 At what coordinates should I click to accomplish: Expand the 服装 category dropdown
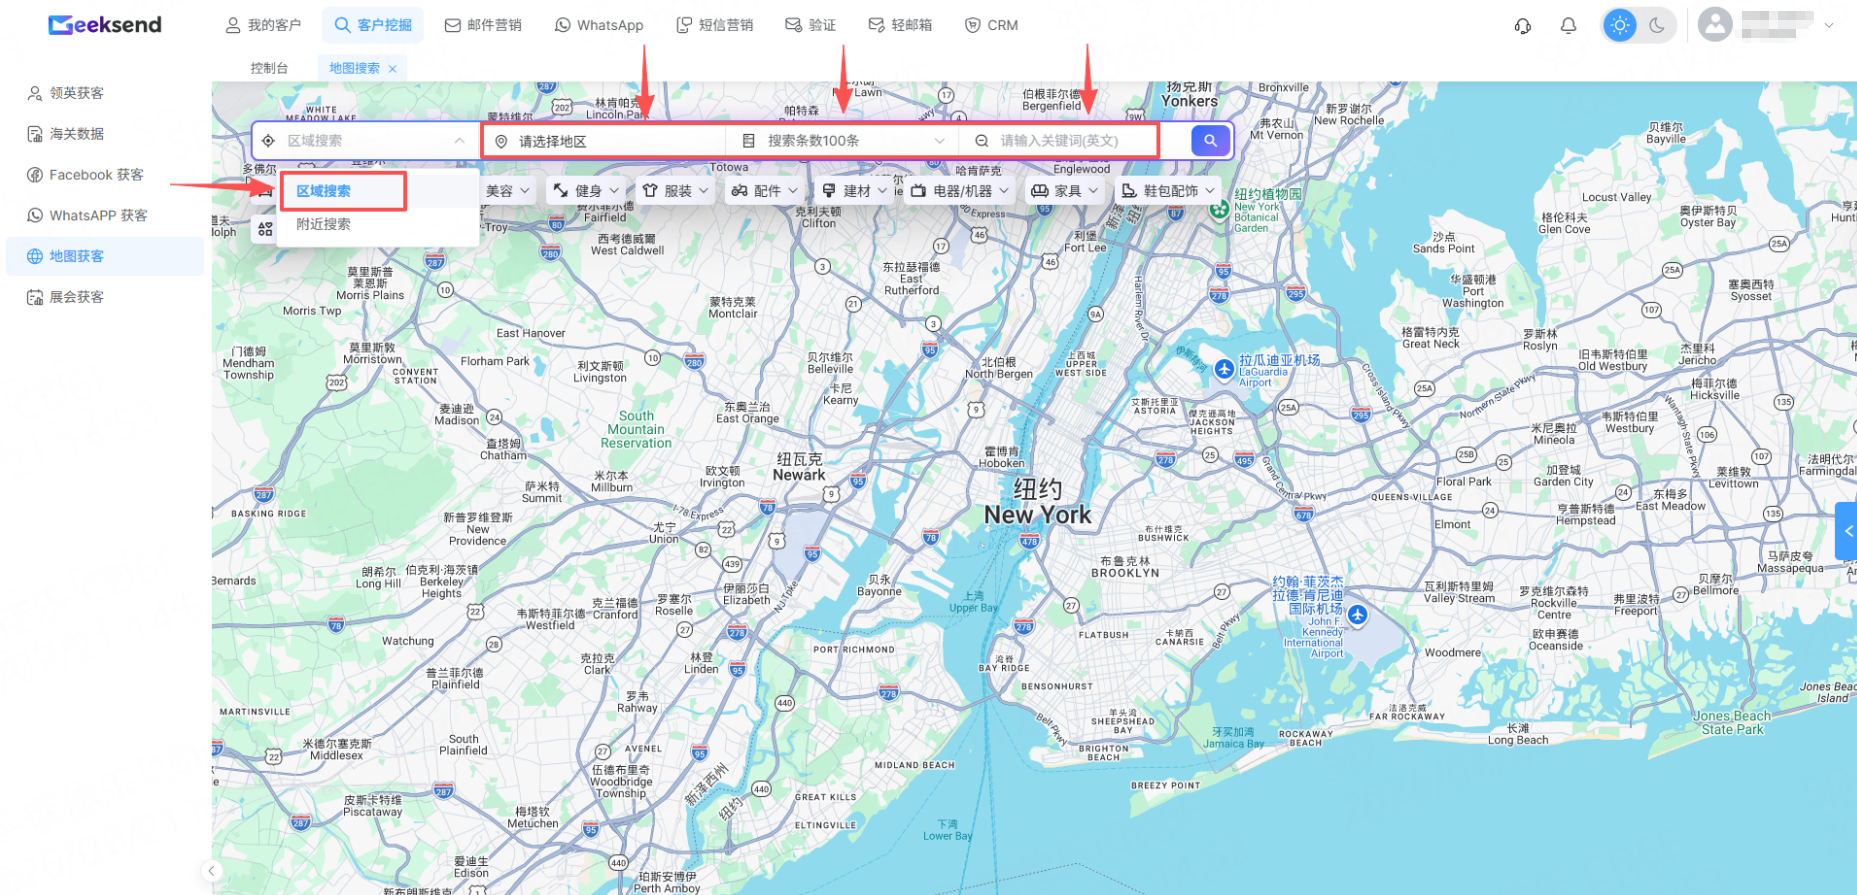tap(676, 190)
